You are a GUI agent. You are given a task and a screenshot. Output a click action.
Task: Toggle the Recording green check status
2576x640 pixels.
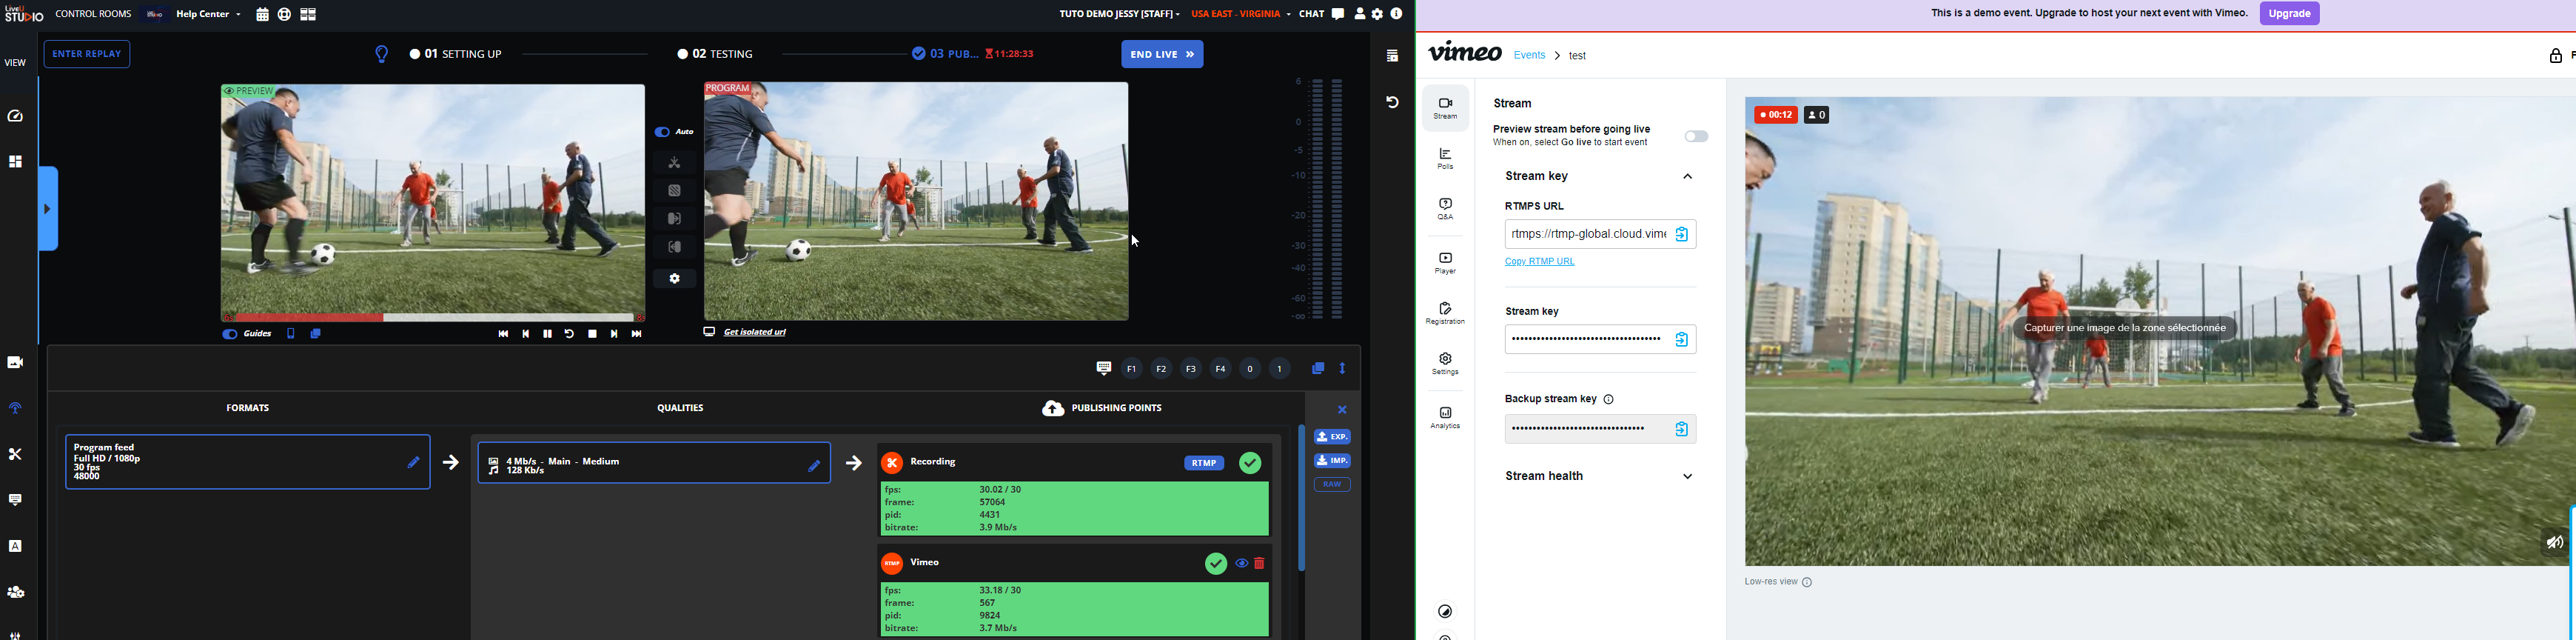click(x=1250, y=463)
